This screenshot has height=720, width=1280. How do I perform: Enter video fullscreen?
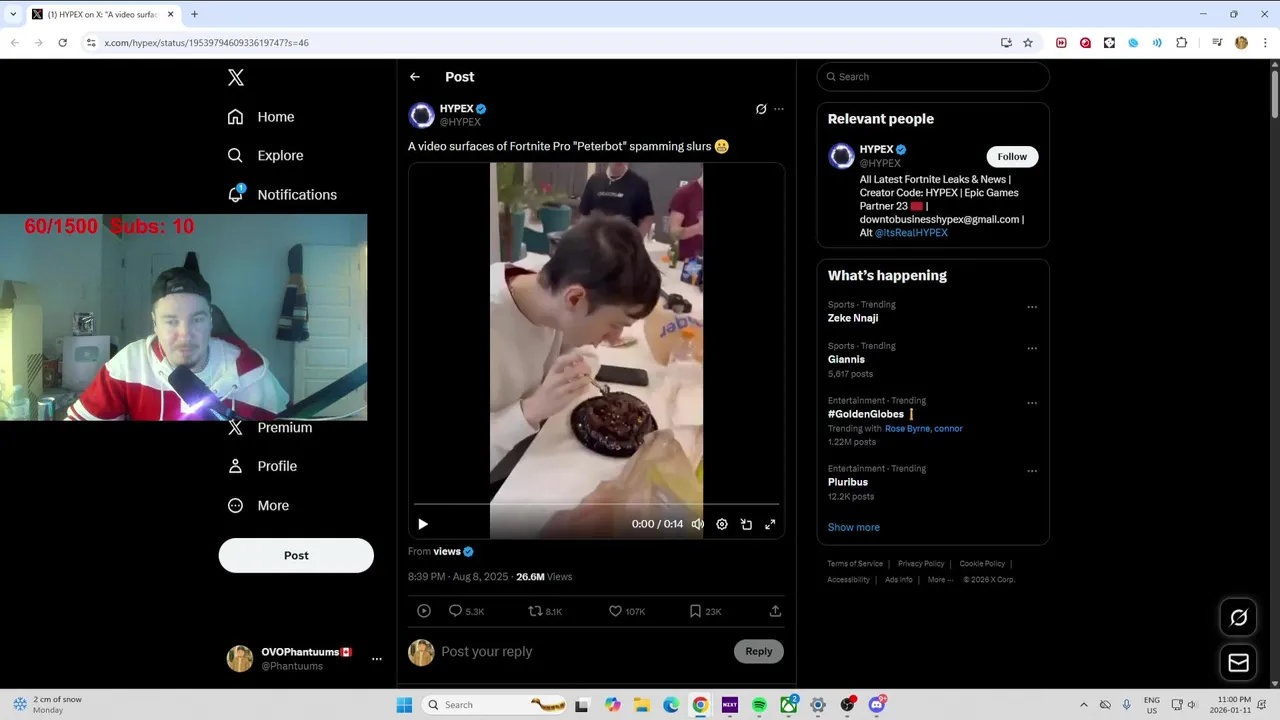(770, 524)
